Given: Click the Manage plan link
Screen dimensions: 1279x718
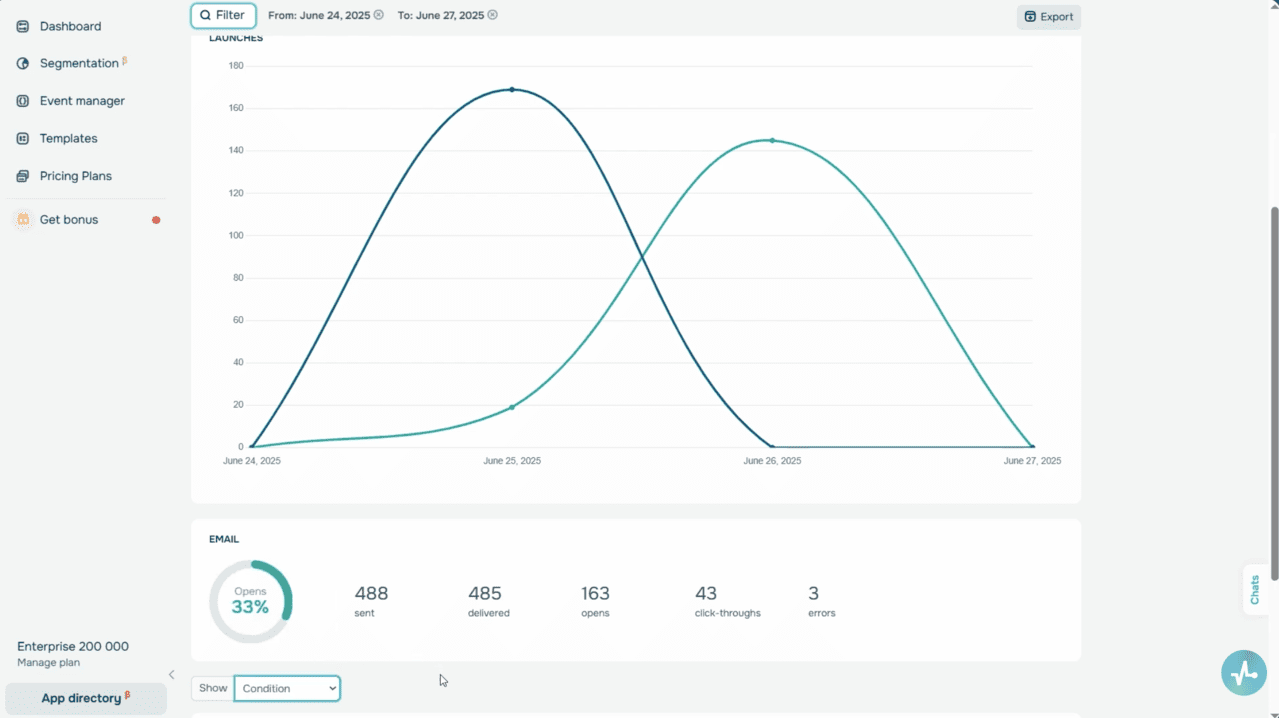Looking at the screenshot, I should [48, 663].
